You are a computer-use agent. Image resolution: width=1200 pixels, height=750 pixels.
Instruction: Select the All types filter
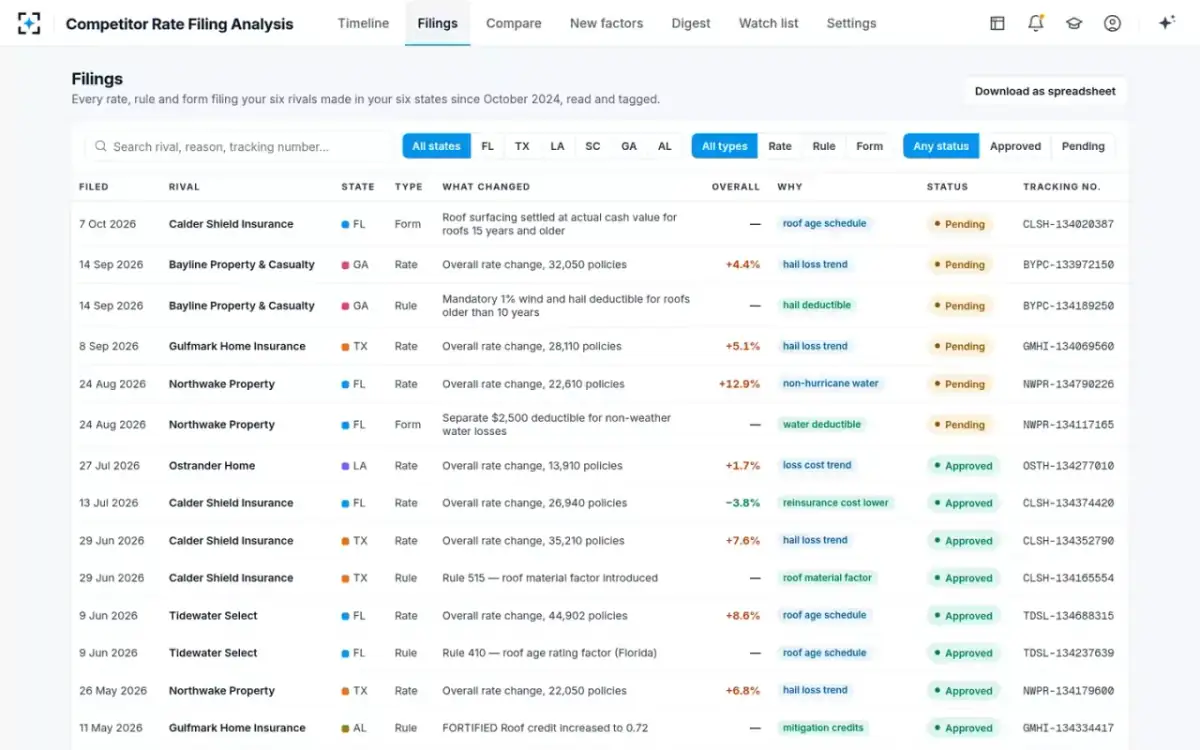pos(724,146)
